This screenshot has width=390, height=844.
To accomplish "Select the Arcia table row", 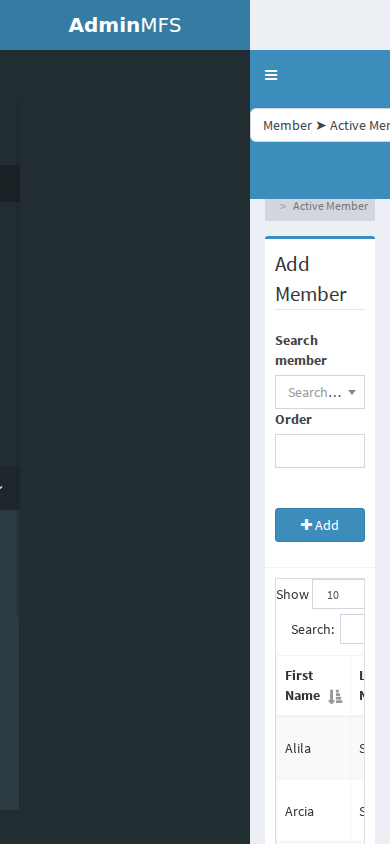I will click(320, 811).
